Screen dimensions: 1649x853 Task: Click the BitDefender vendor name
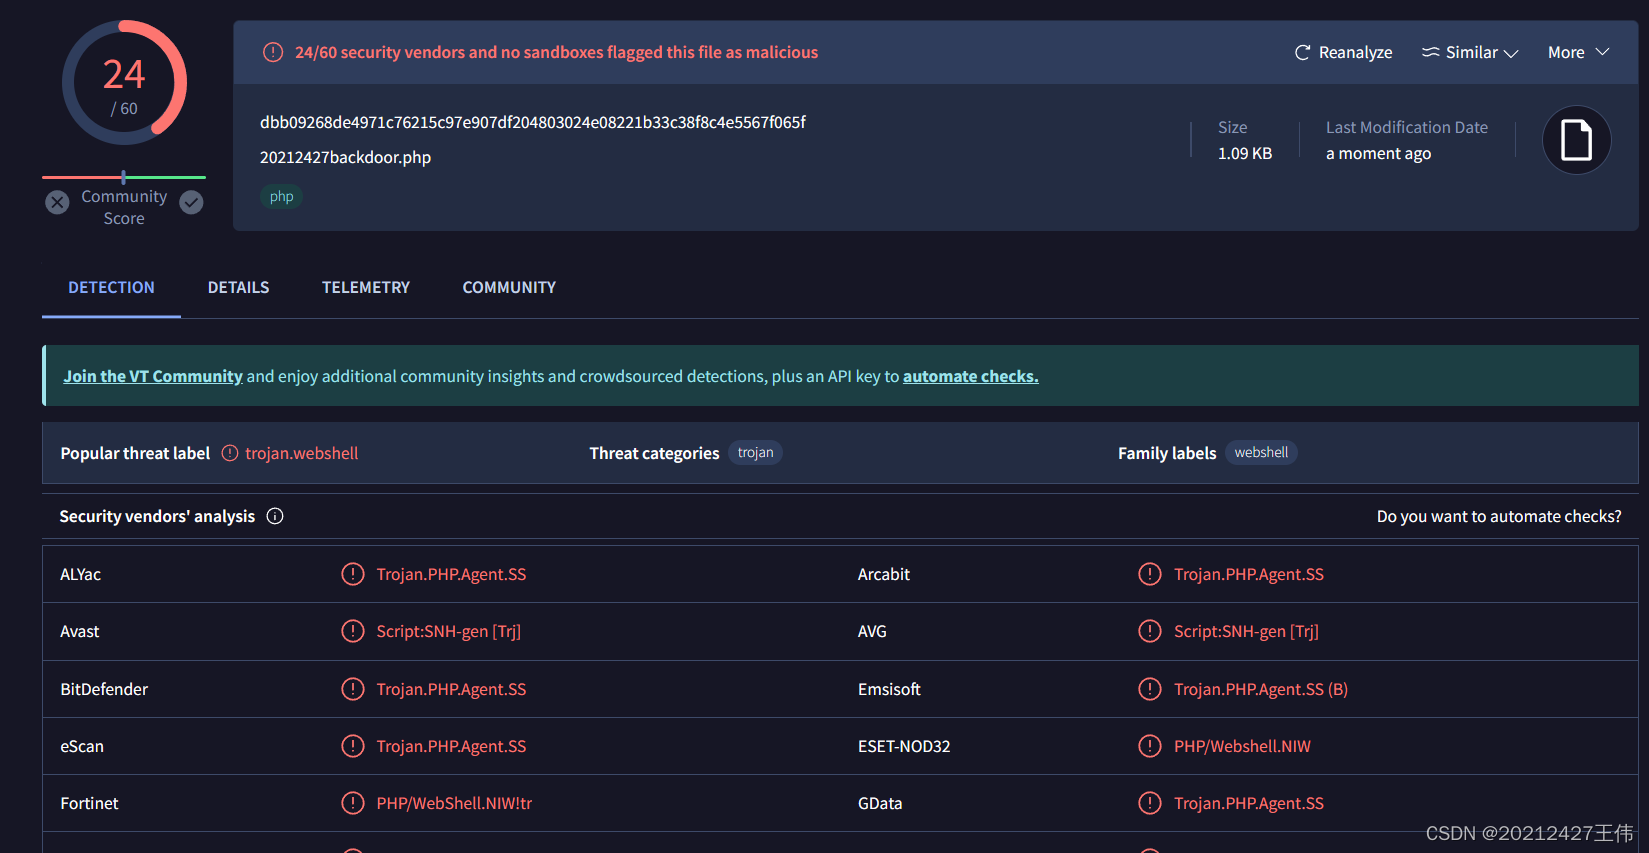tap(104, 689)
